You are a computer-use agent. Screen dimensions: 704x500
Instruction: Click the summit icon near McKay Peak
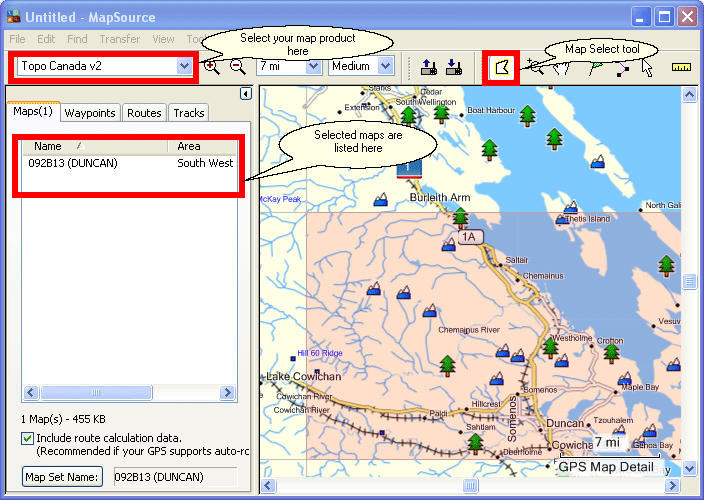tap(381, 199)
